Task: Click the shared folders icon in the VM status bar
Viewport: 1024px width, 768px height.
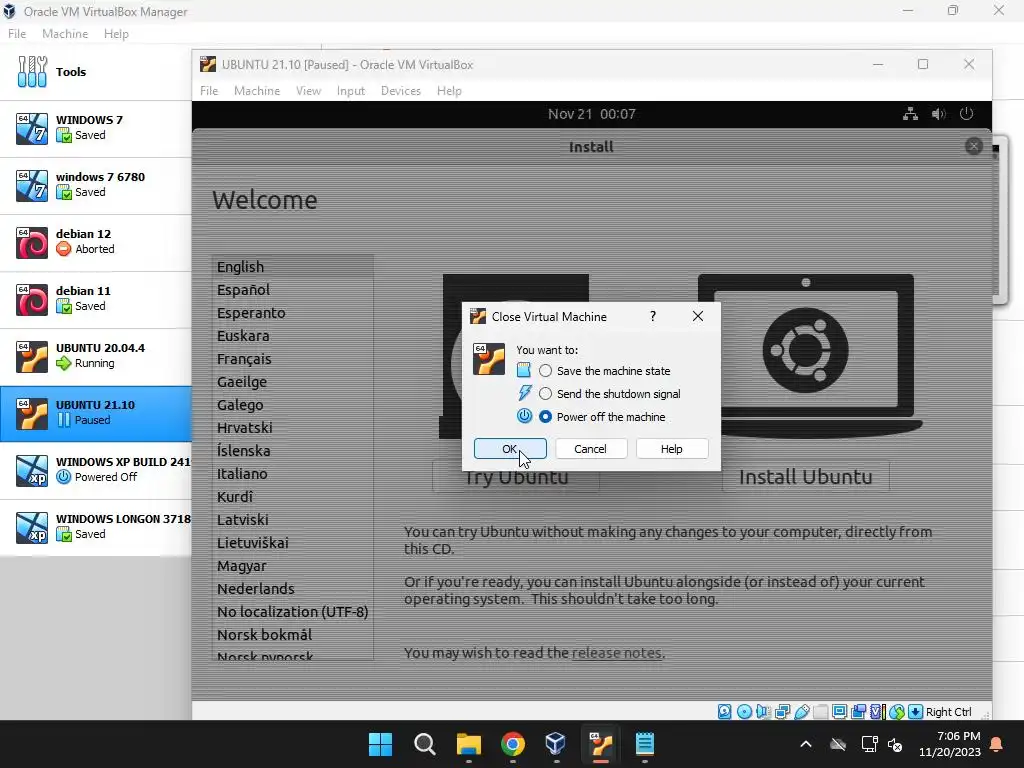Action: (821, 712)
